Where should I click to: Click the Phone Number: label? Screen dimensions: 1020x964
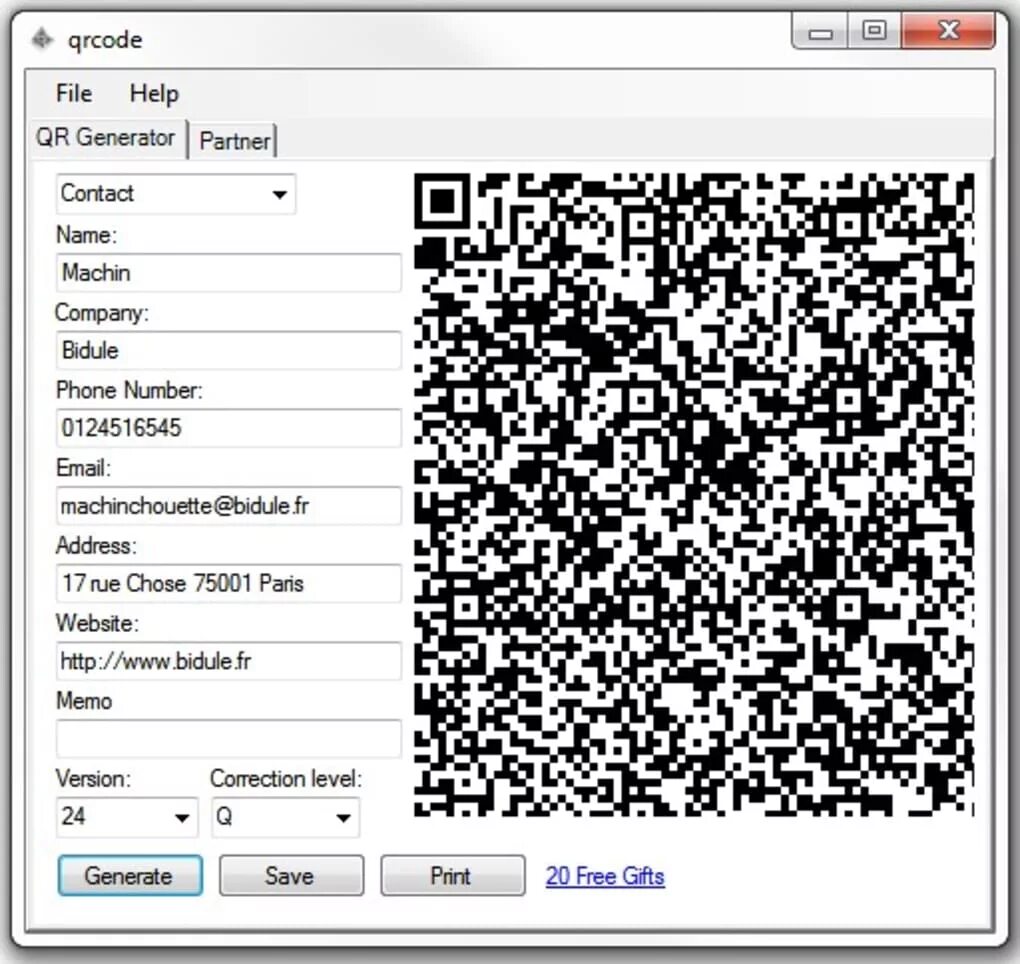[129, 390]
